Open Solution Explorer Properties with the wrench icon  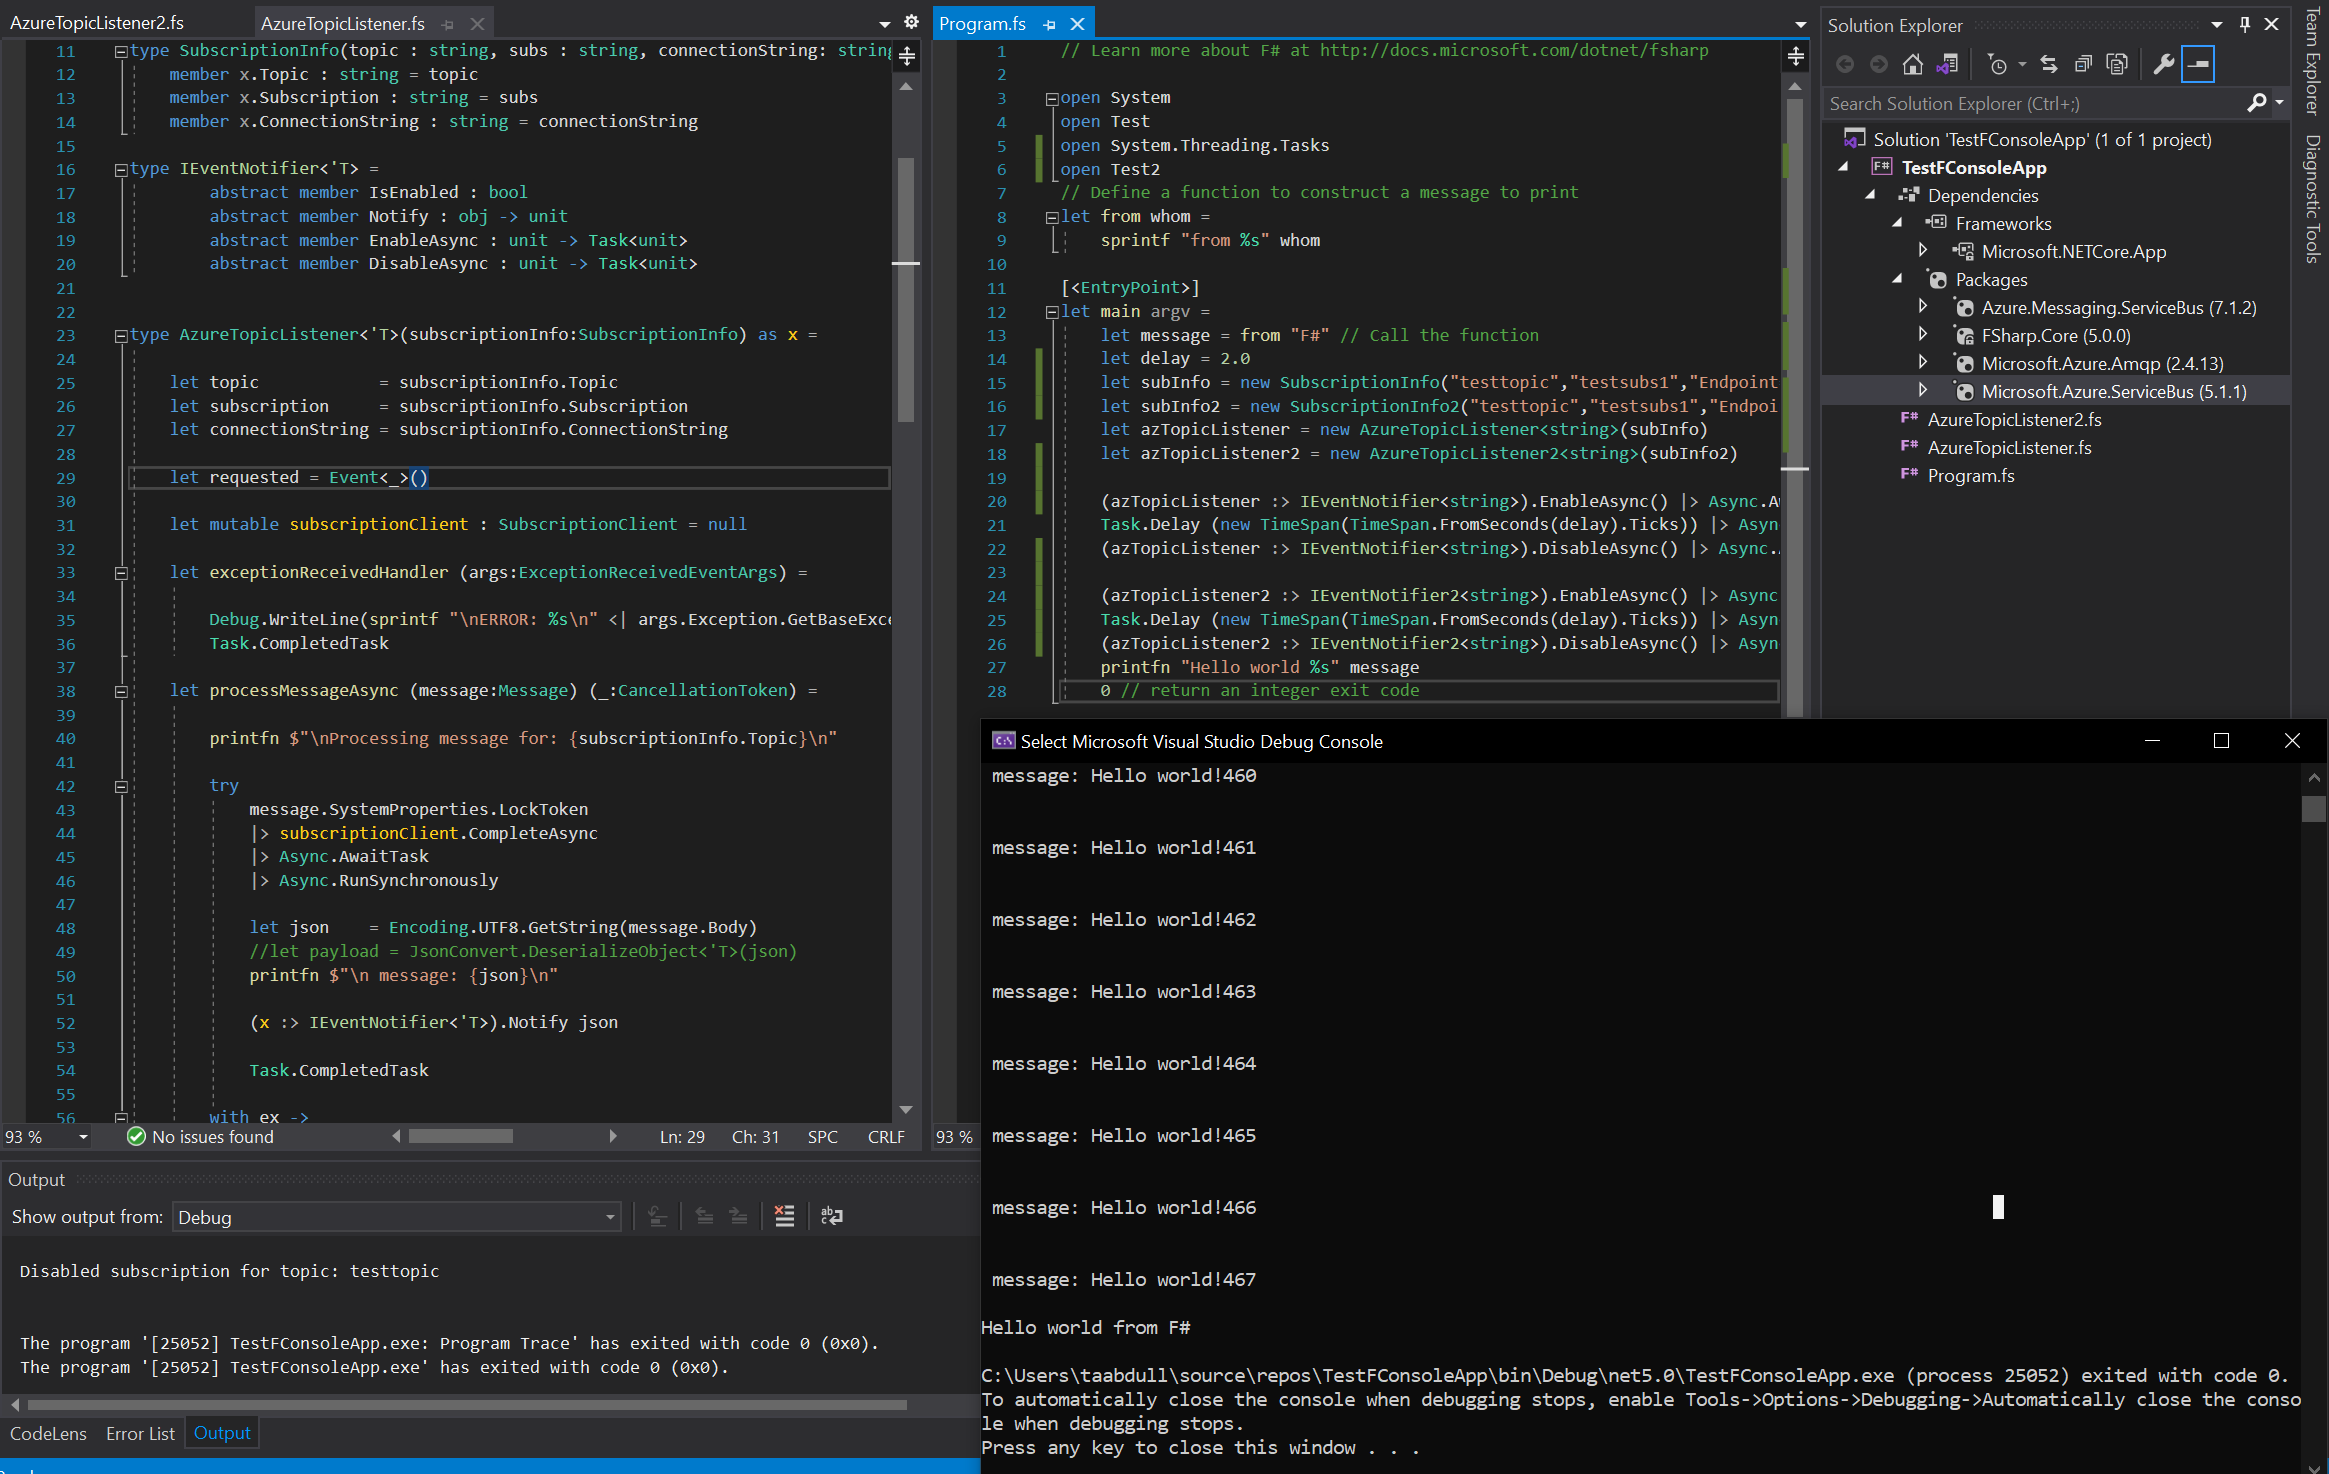pos(2163,64)
